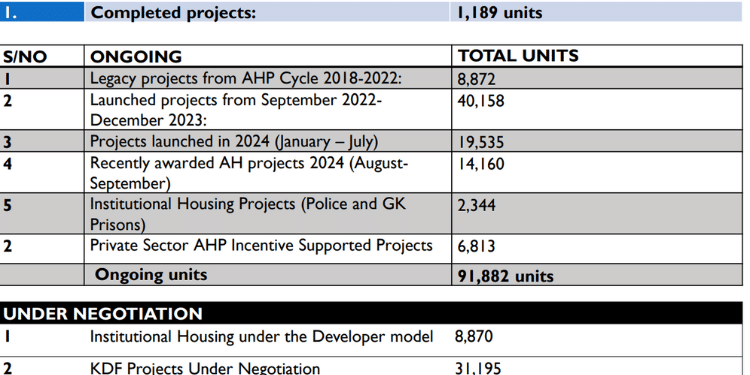The image size is (750, 375).
Task: Click the '1,189 units' value
Action: pos(499,12)
